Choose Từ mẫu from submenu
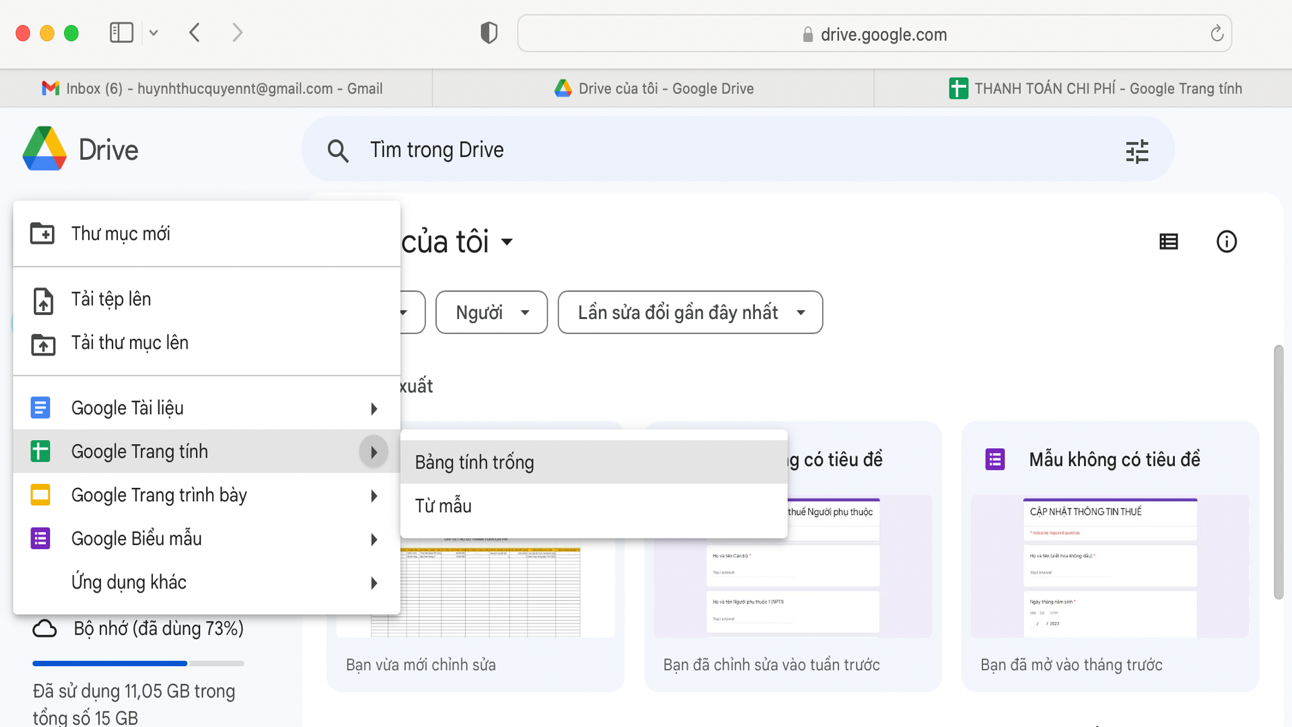This screenshot has width=1292, height=727. (x=594, y=506)
